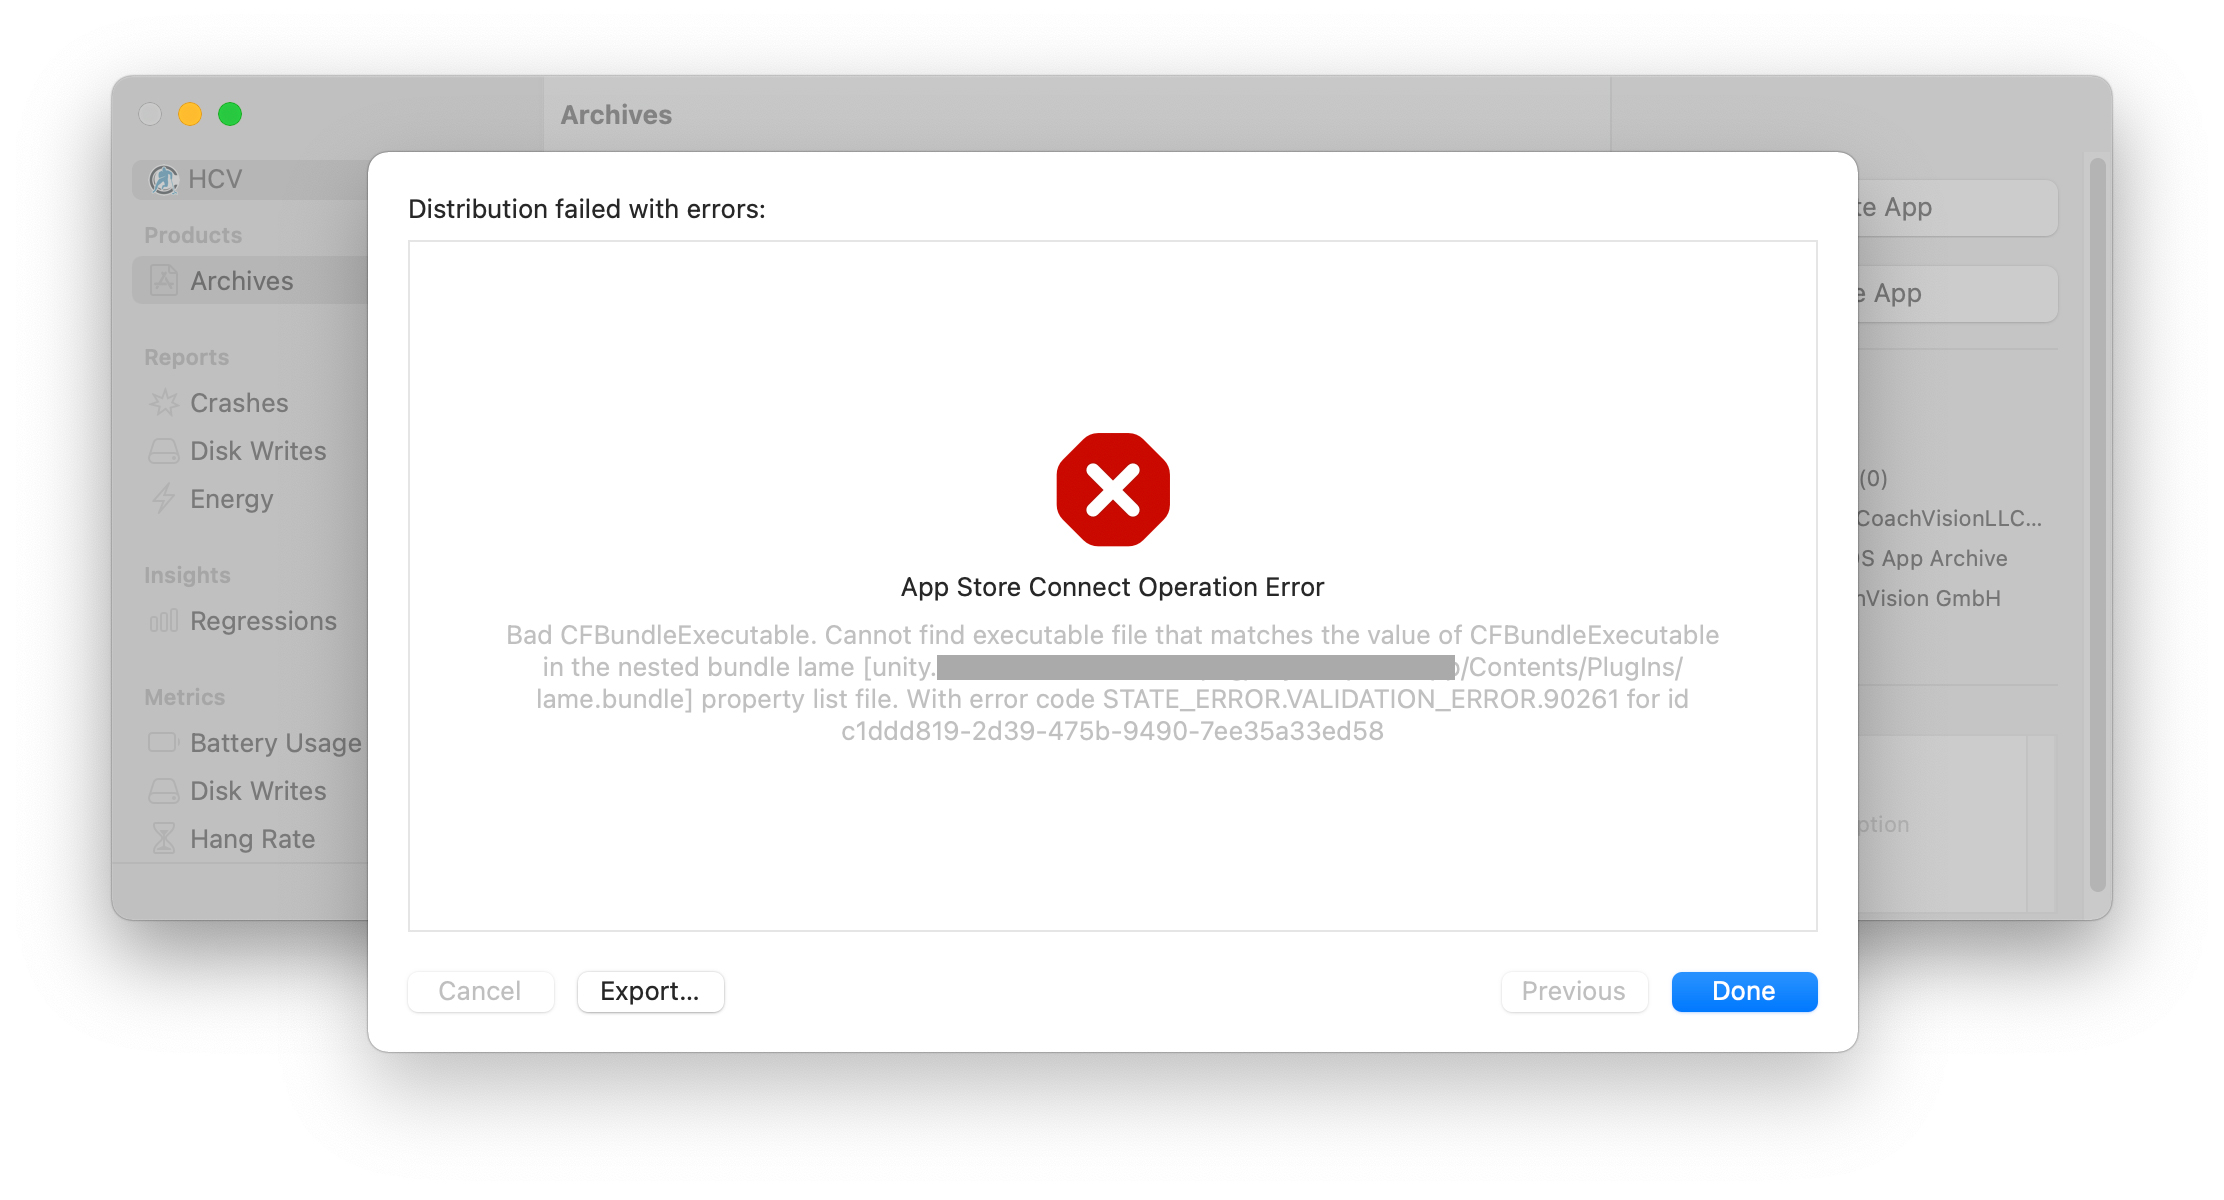Click the HCV app icon in sidebar
Screen dimensions: 2224x1200
point(163,180)
